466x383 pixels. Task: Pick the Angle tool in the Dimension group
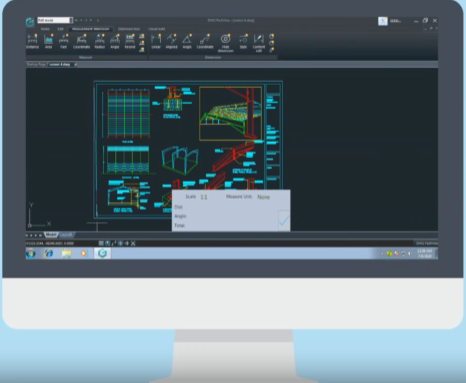187,42
